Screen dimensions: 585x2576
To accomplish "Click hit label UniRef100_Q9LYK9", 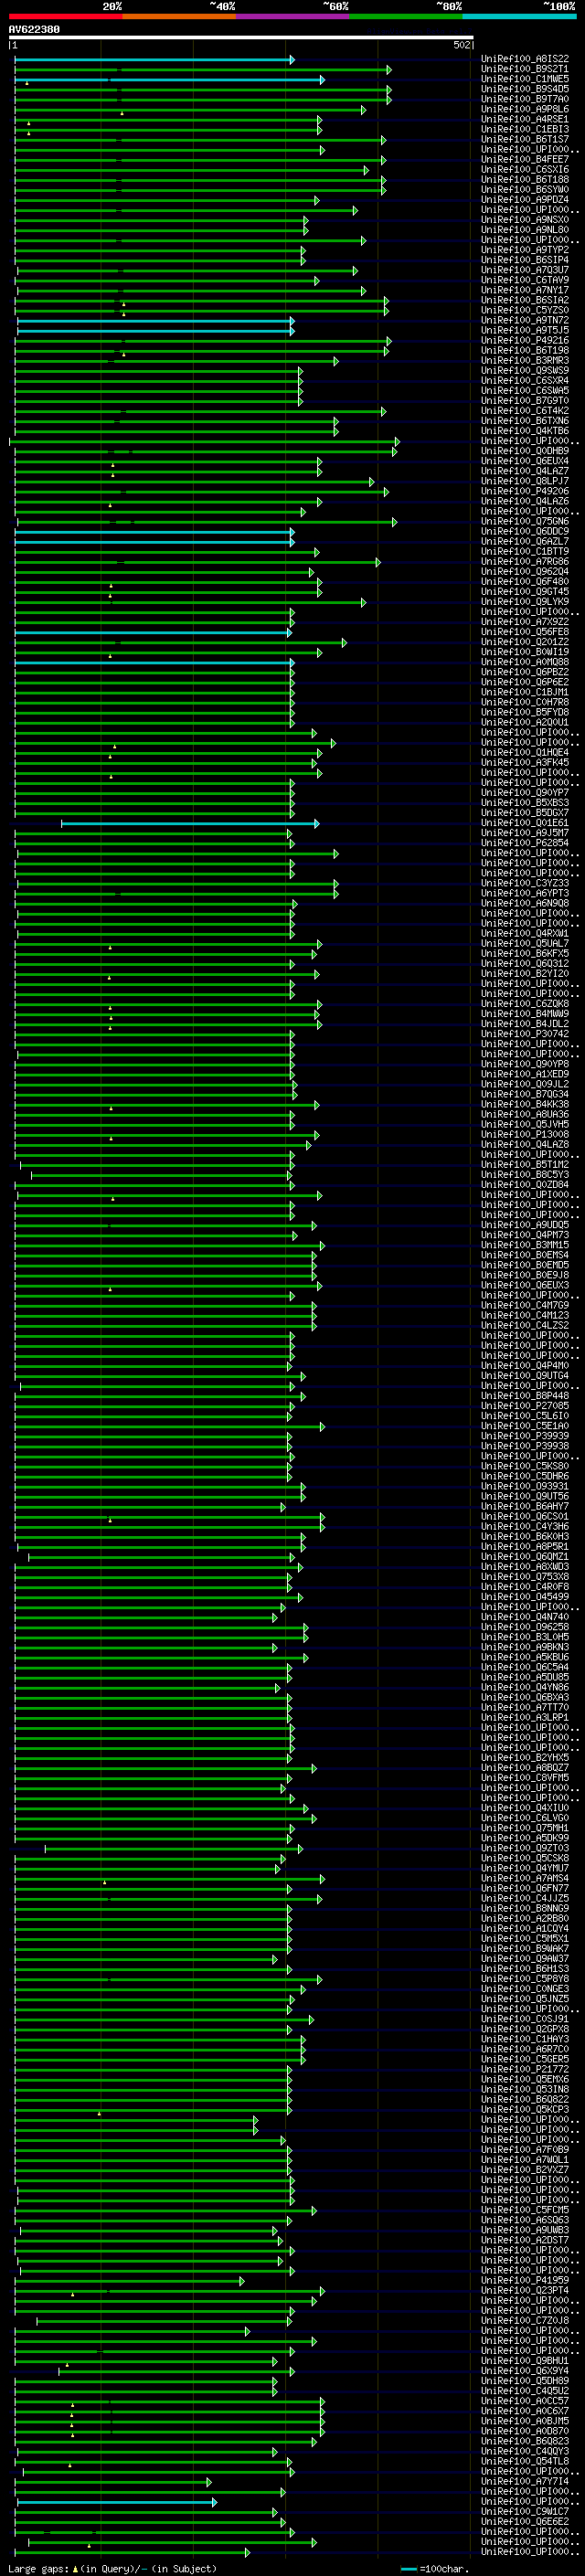I will (525, 602).
